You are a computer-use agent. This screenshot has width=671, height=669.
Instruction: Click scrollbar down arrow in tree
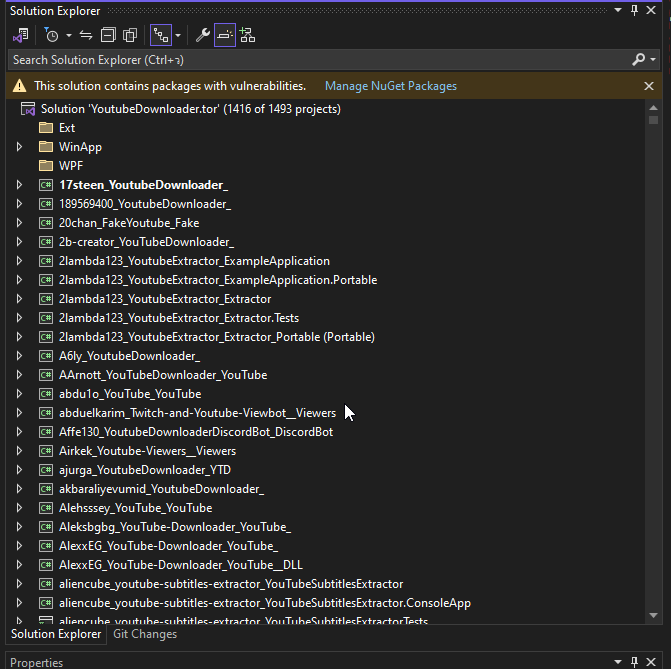click(653, 615)
